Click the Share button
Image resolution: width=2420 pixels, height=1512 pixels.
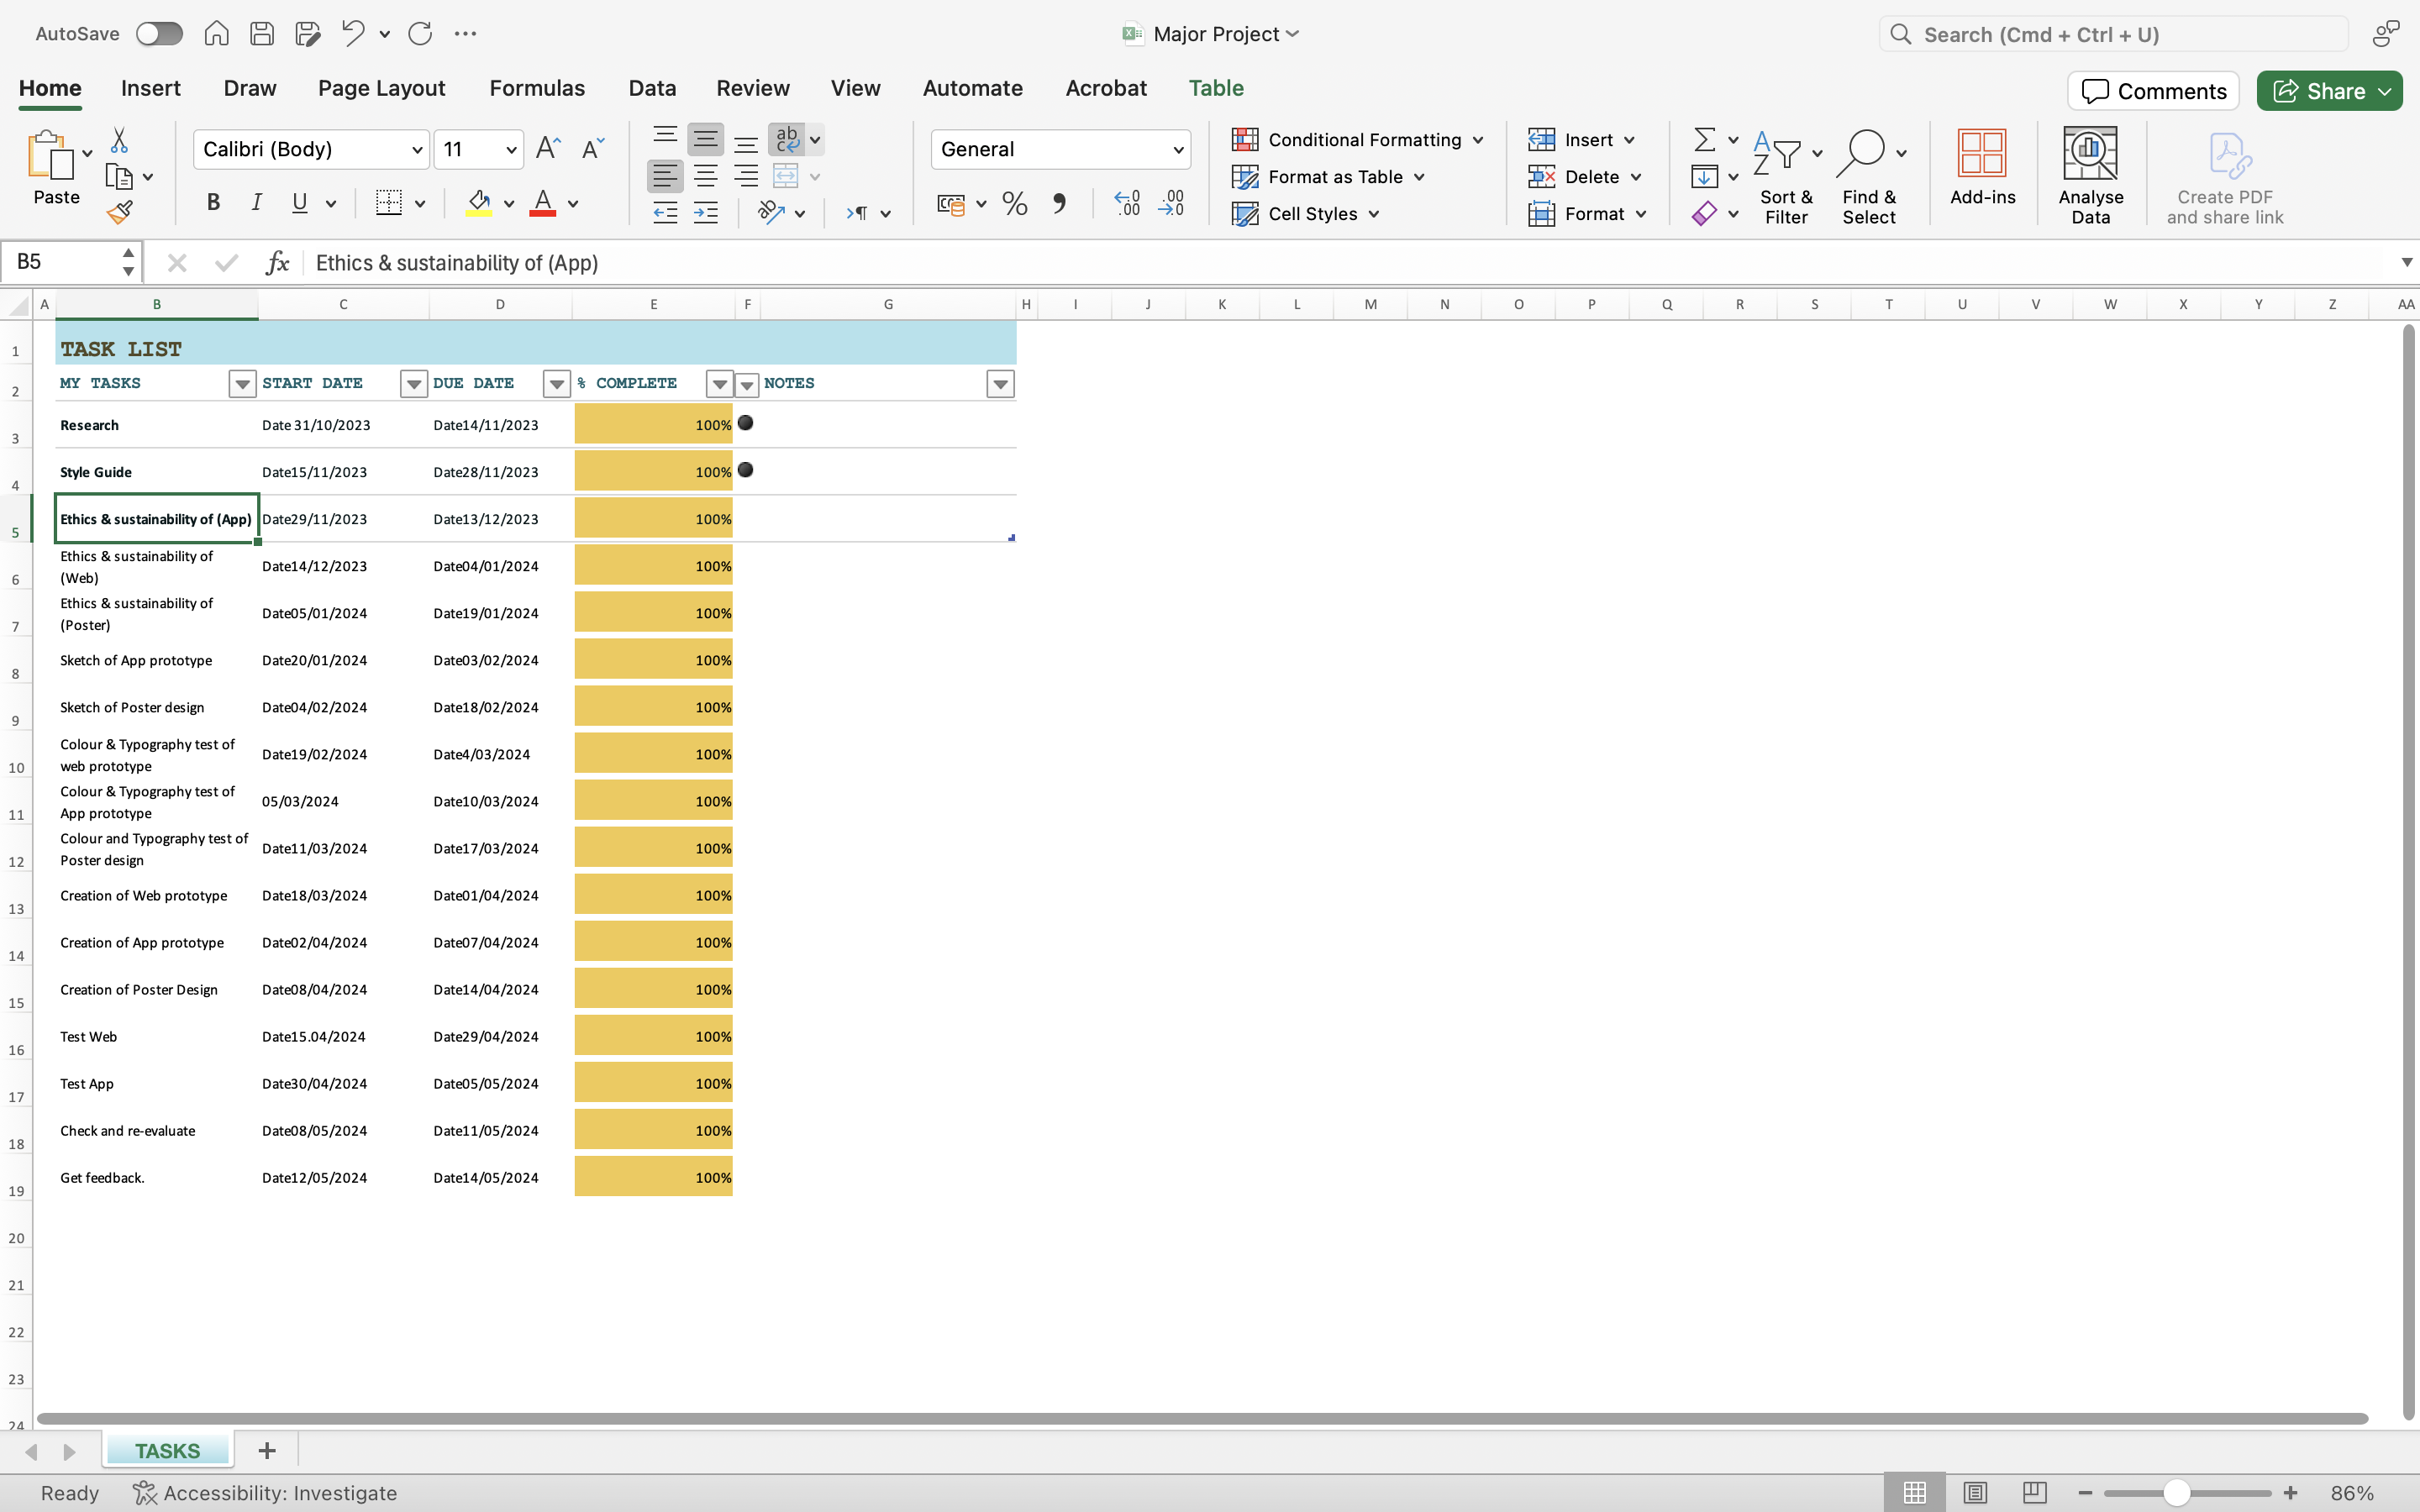[x=2329, y=91]
